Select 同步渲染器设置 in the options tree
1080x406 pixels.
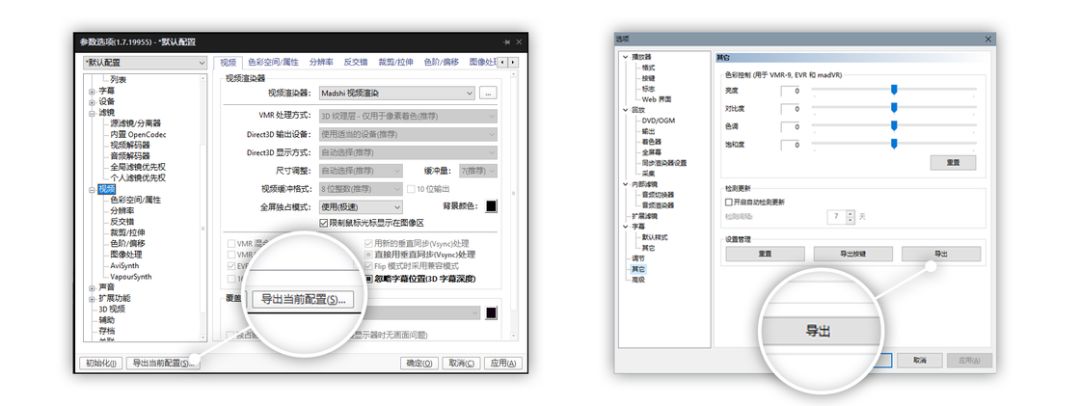(x=664, y=163)
